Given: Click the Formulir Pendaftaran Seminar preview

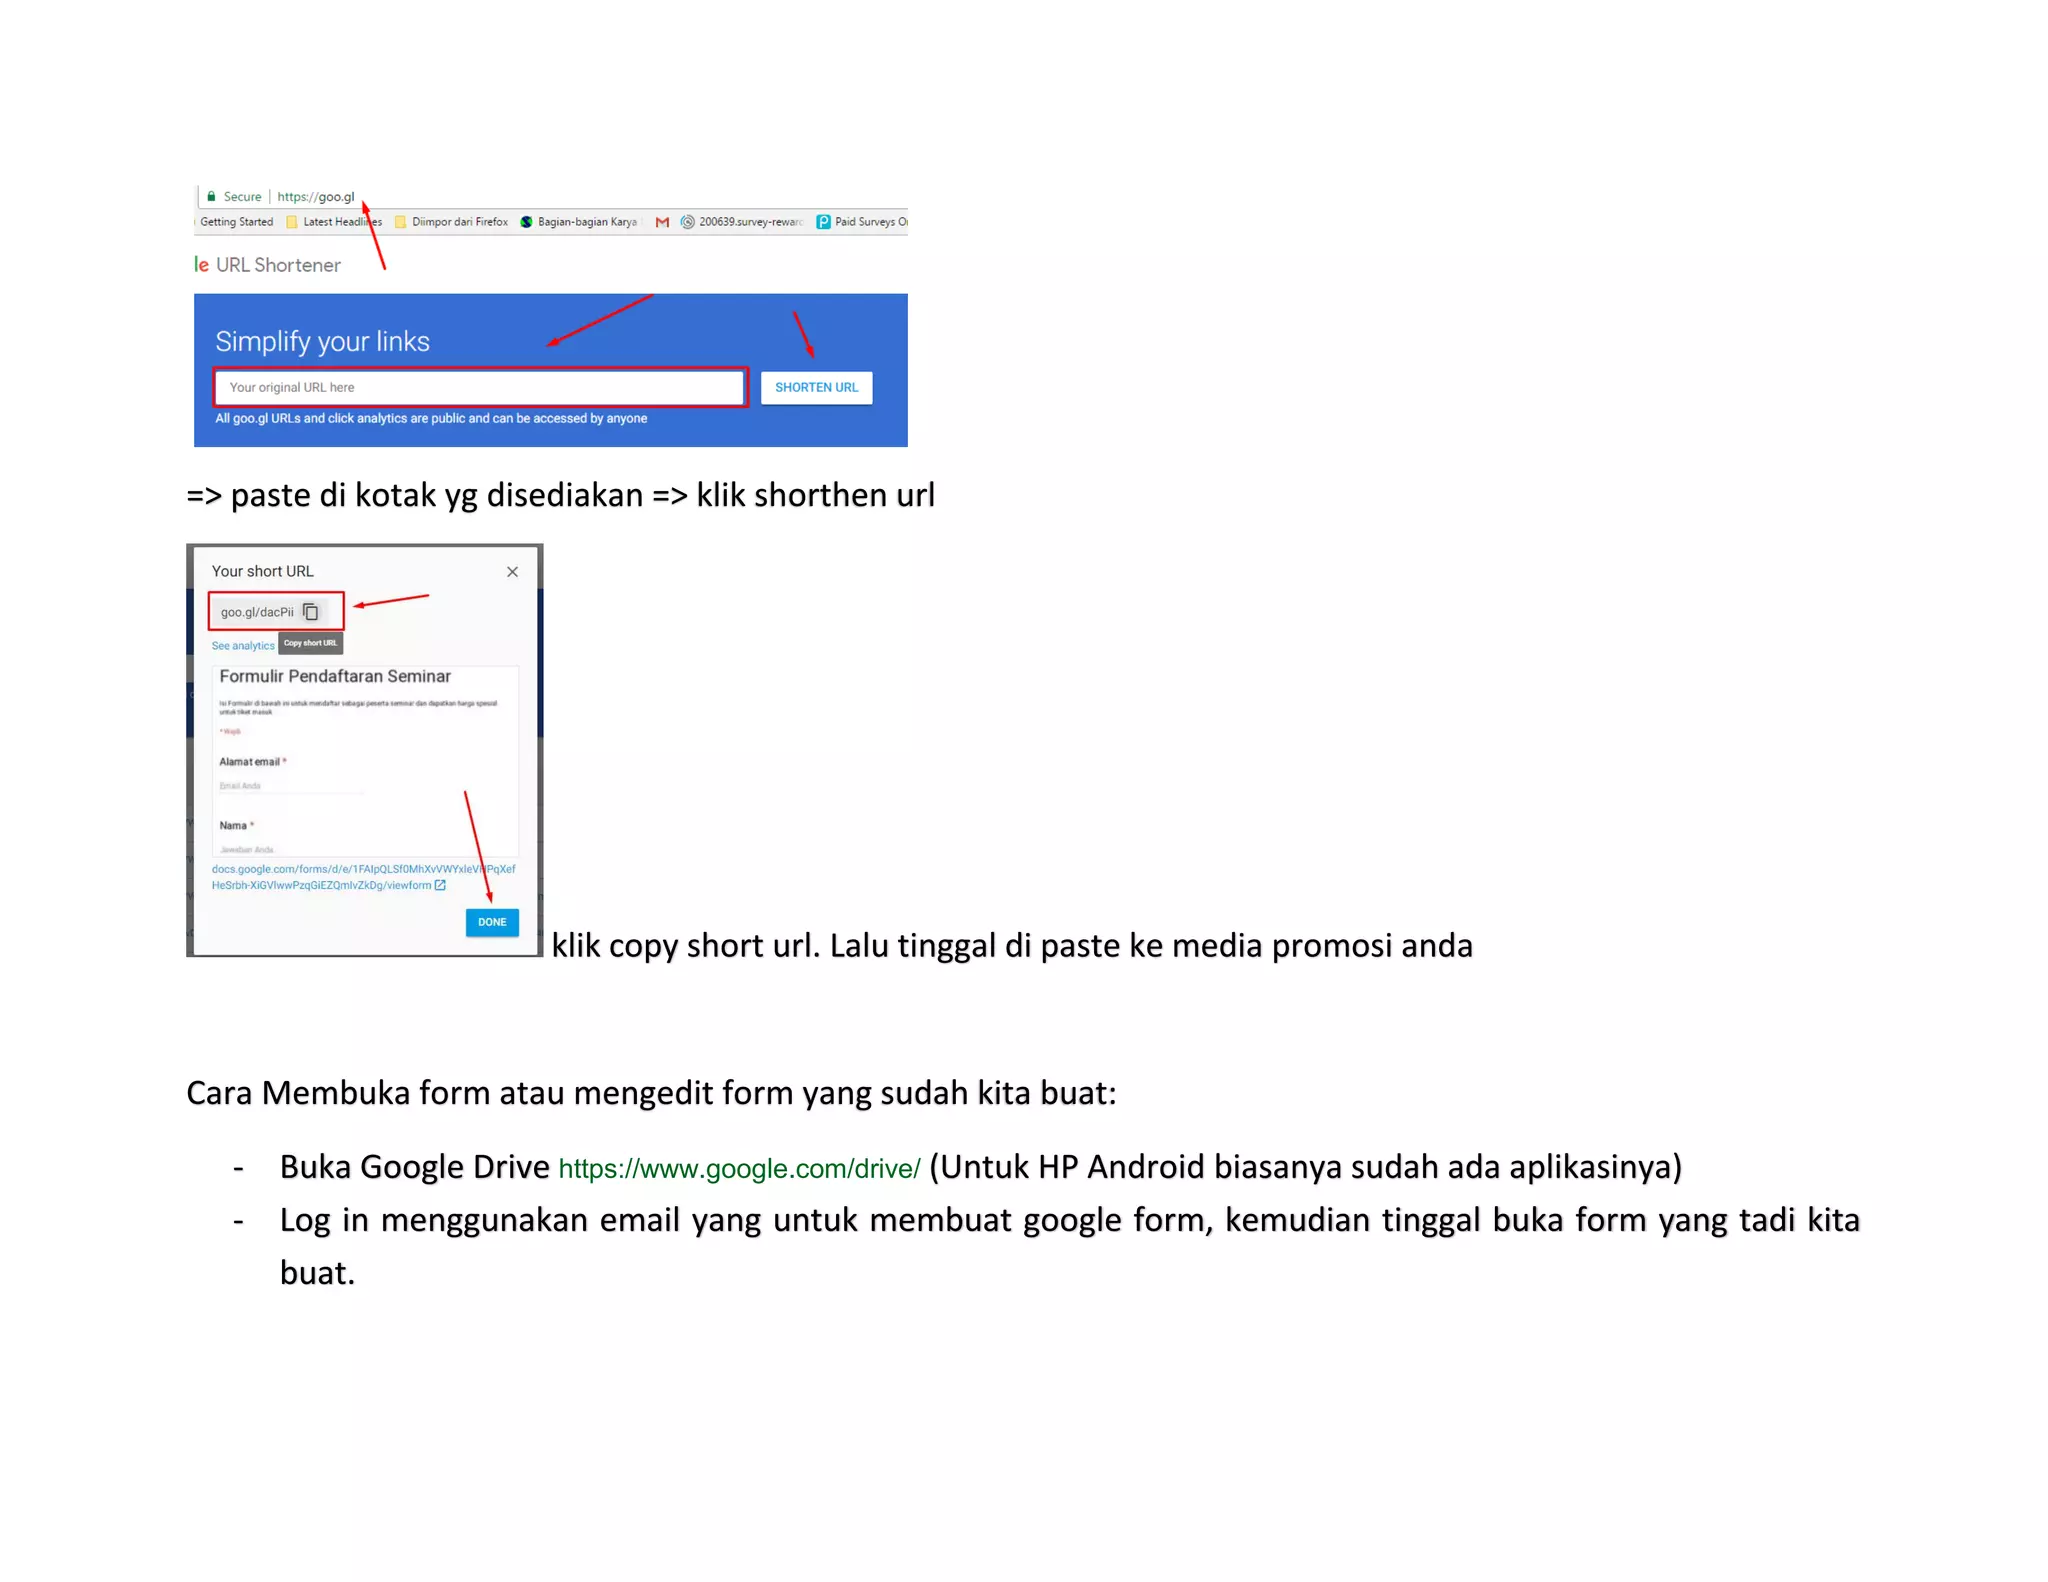Looking at the screenshot, I should (x=365, y=760).
